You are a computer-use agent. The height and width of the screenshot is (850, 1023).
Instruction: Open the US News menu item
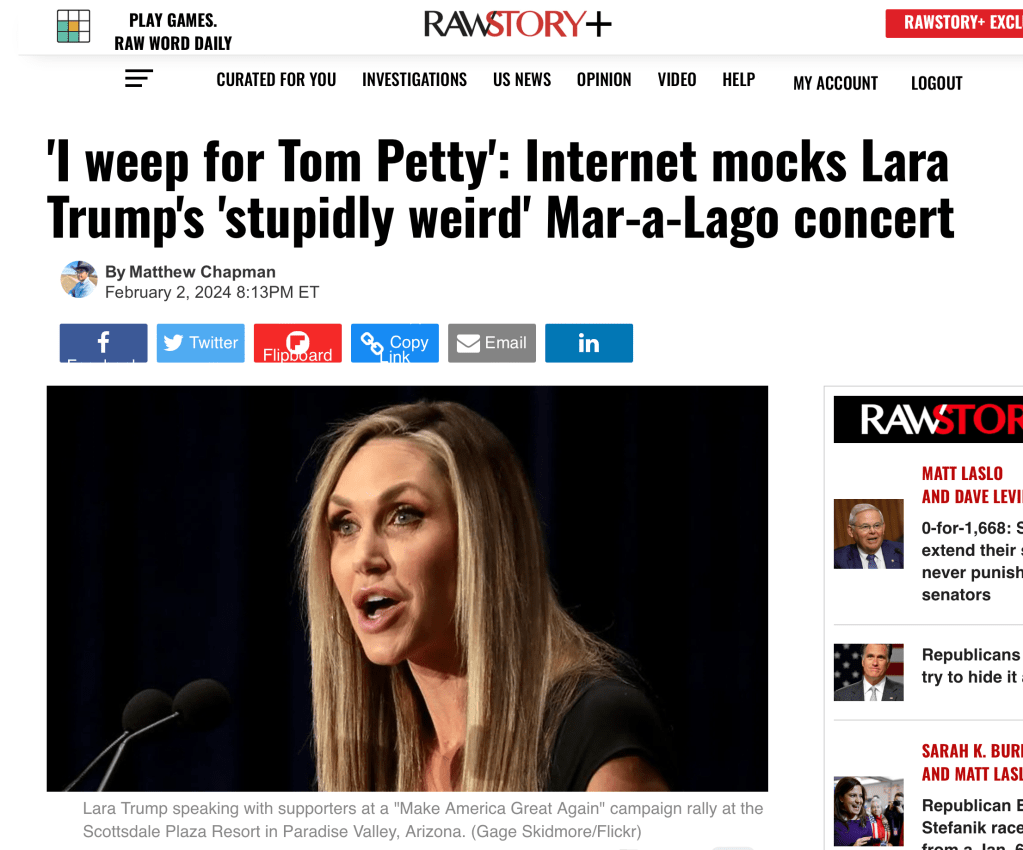pos(522,80)
